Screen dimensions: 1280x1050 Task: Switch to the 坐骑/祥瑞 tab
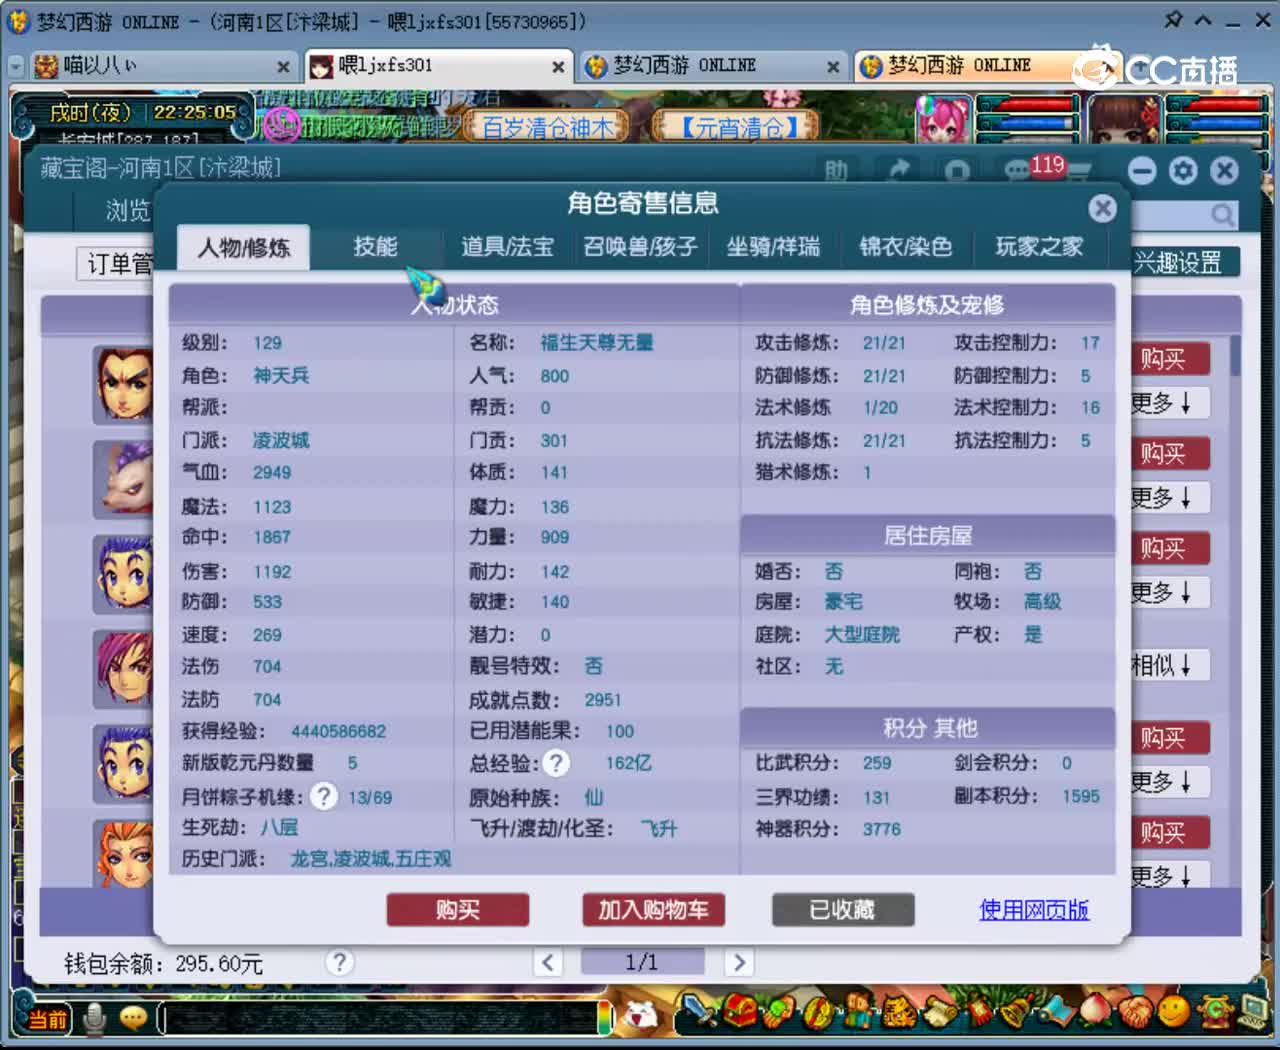(773, 247)
